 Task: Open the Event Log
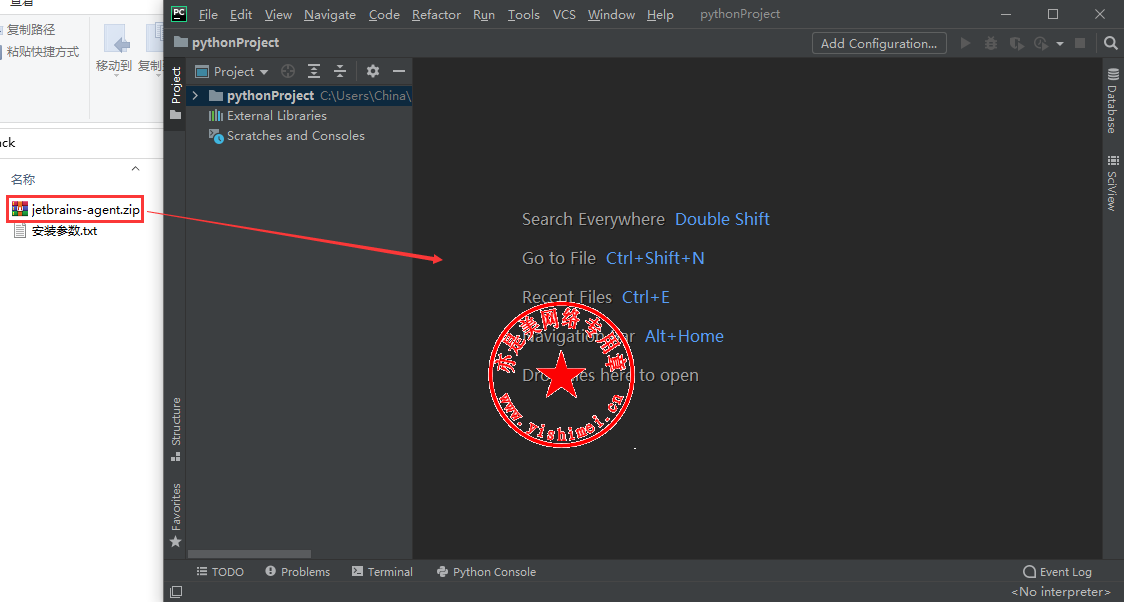(x=1057, y=572)
